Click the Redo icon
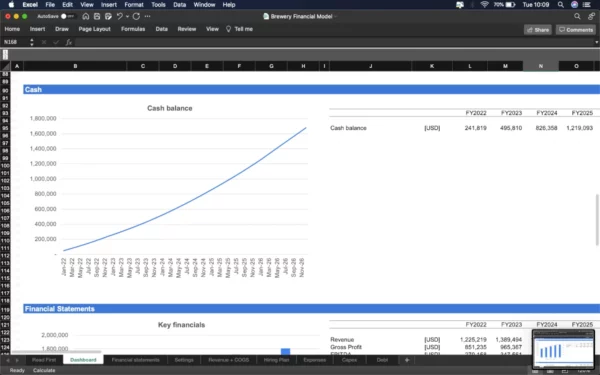The width and height of the screenshot is (600, 375). 136,16
